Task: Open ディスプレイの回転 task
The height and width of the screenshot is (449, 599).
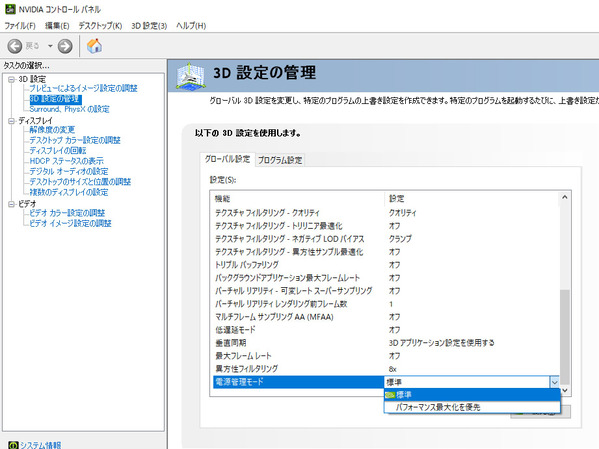Action: tap(58, 151)
